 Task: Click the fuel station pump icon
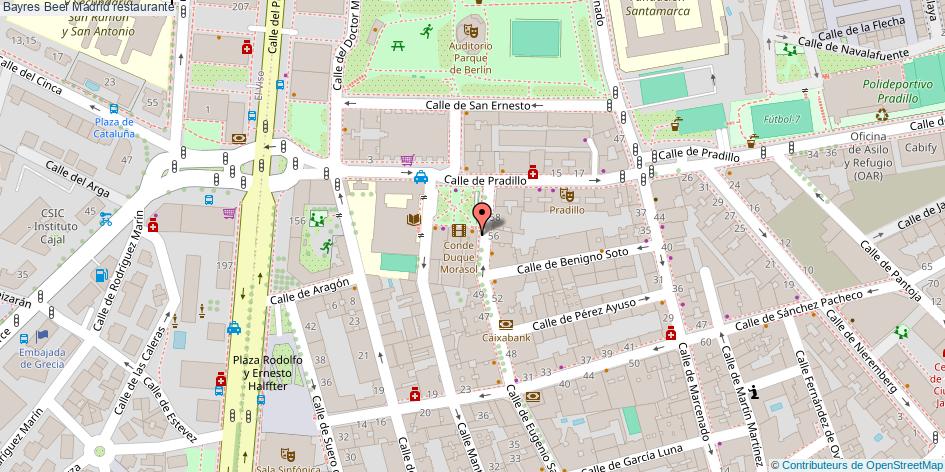tap(101, 275)
